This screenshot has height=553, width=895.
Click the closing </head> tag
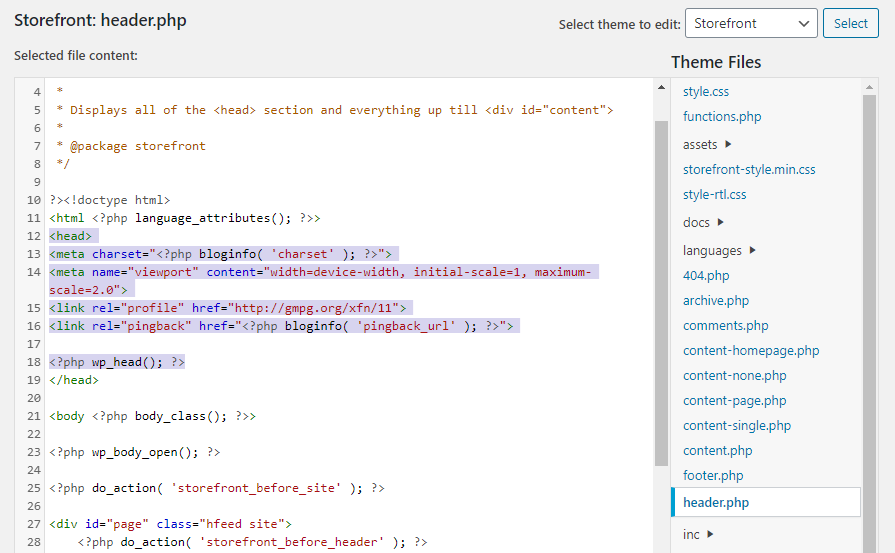coord(74,380)
